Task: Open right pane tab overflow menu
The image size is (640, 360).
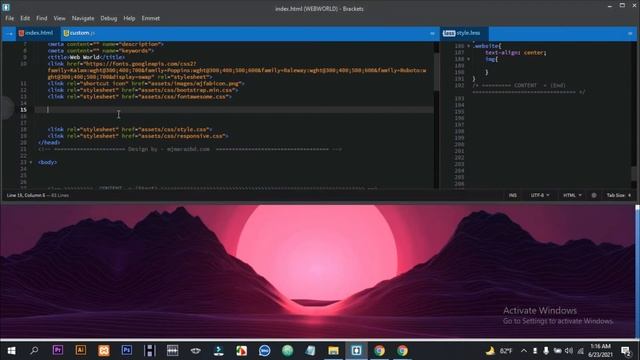Action: click(630, 33)
